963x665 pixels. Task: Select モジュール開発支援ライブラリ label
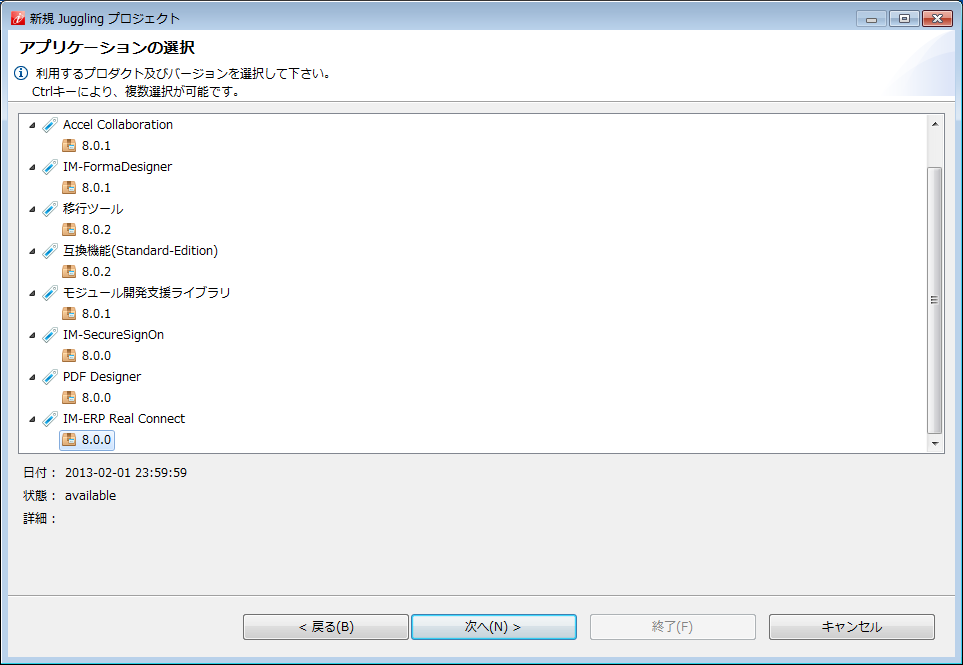click(x=146, y=293)
